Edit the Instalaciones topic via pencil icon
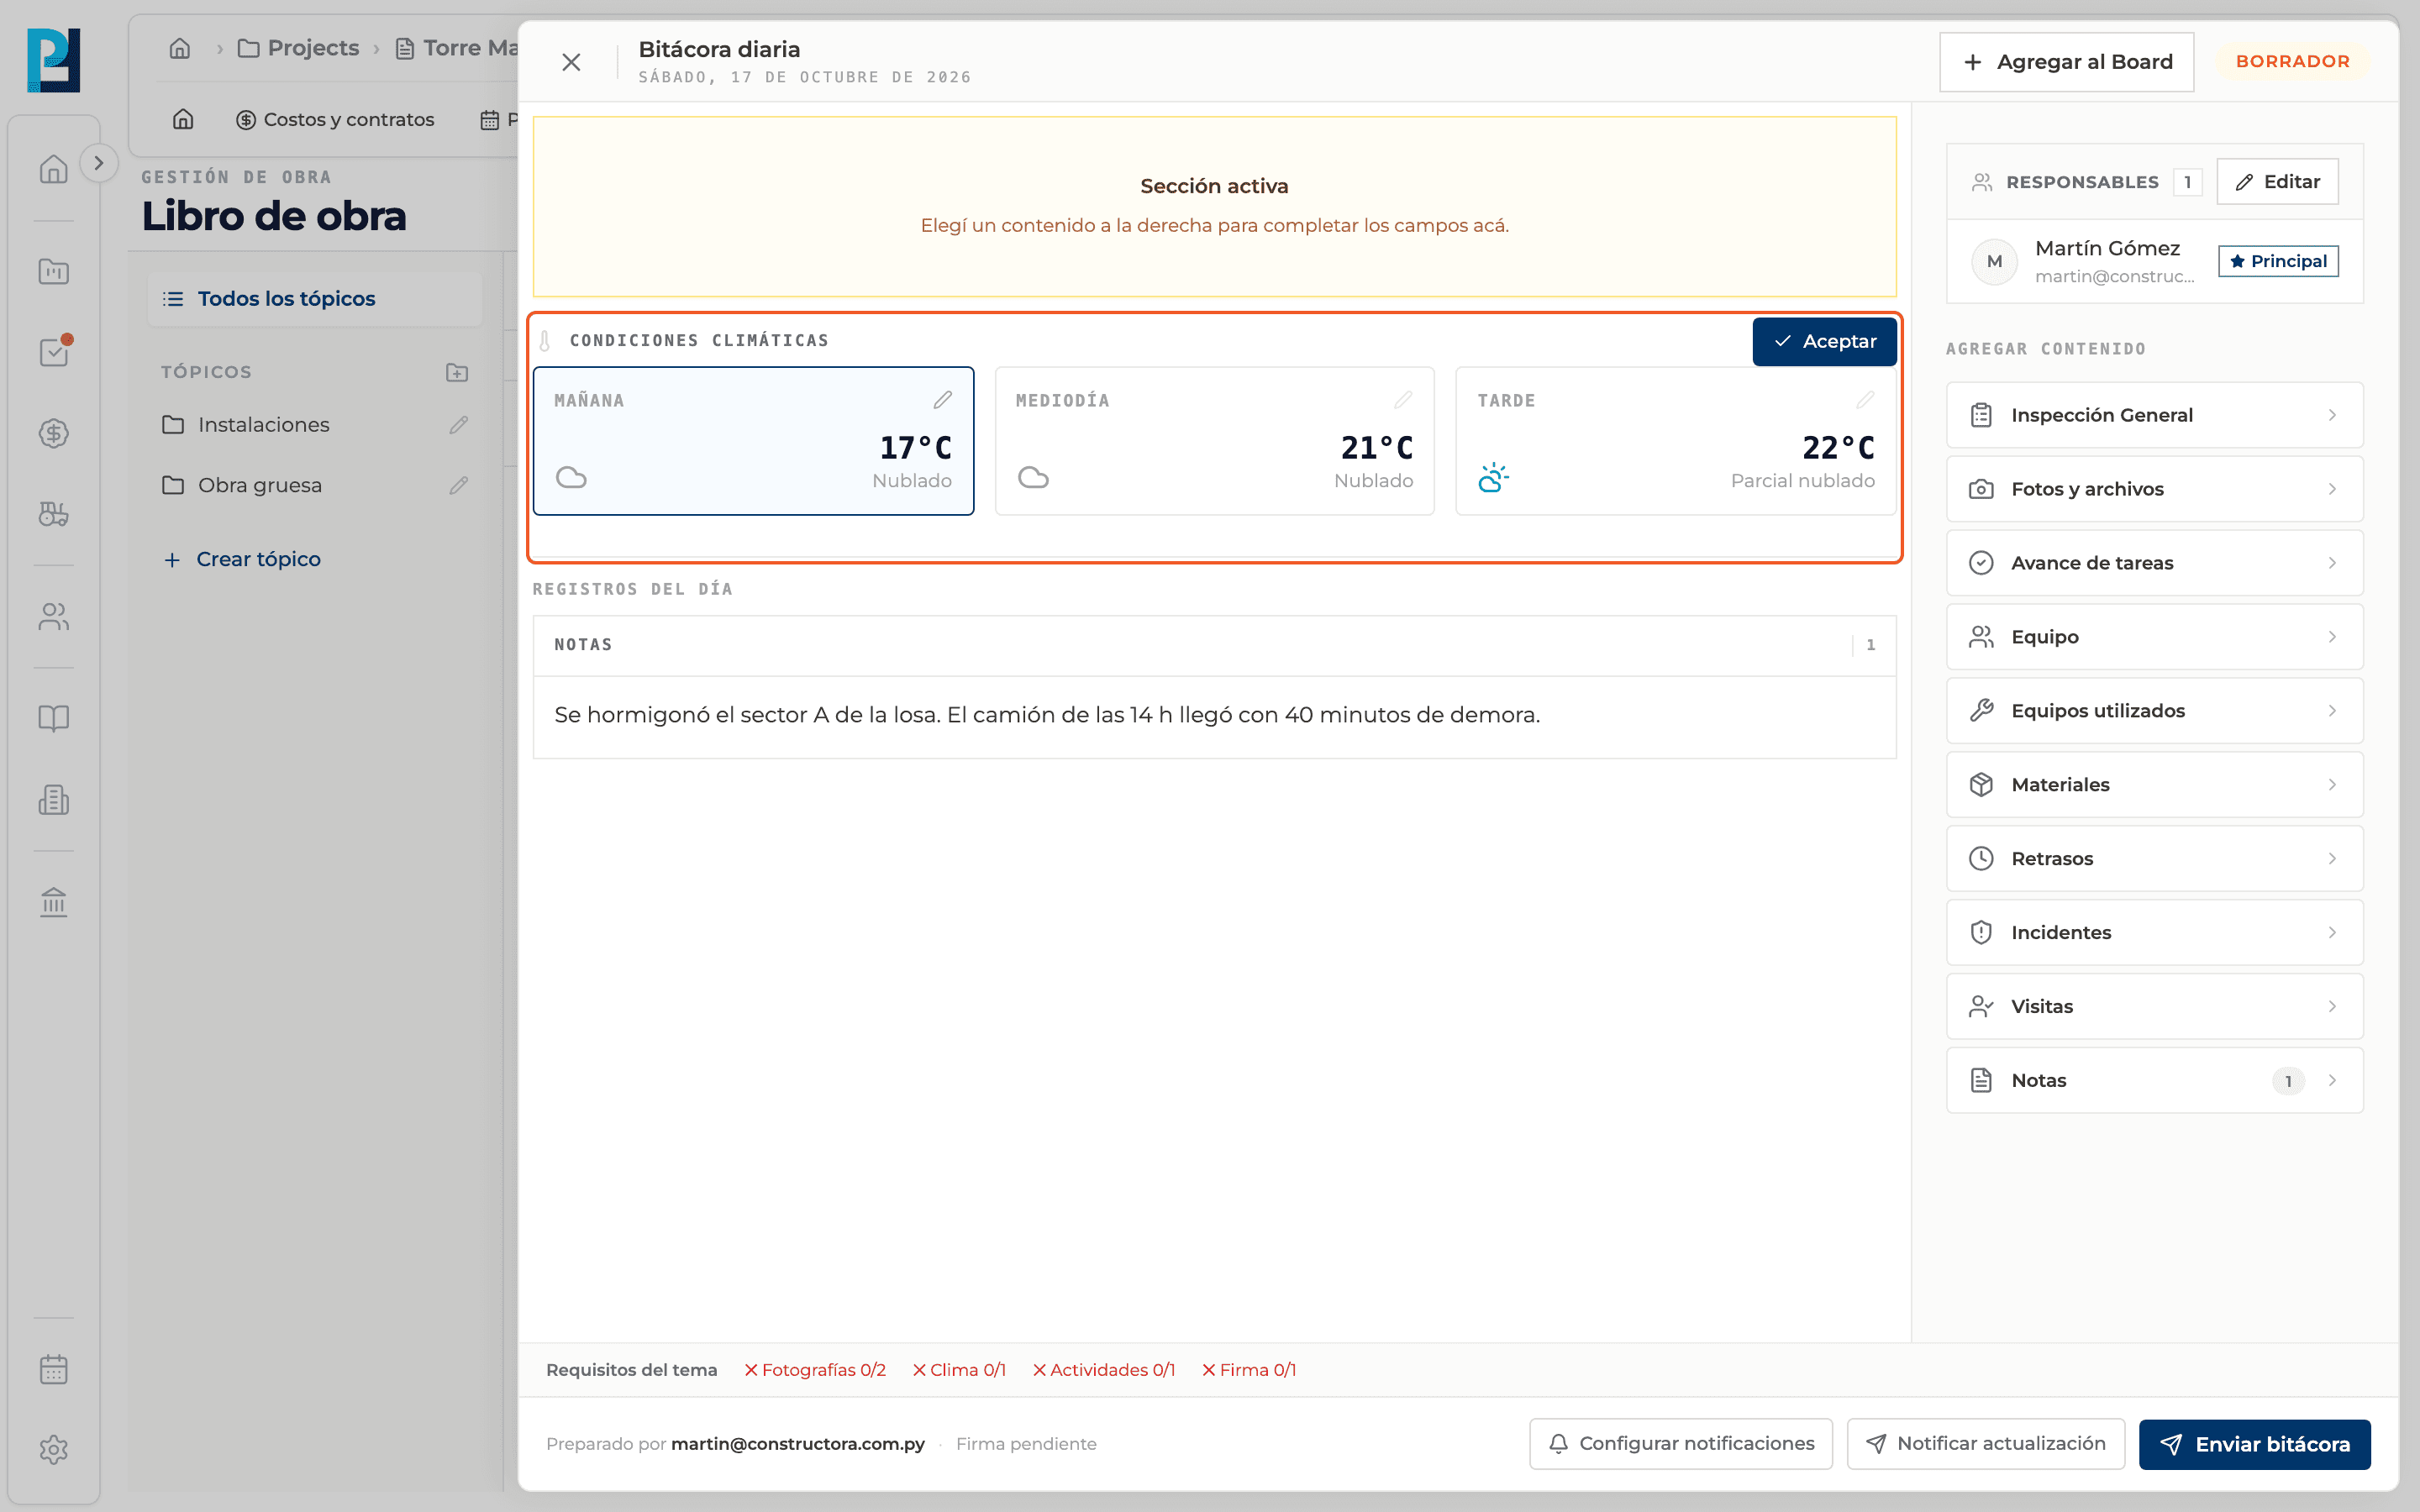Screen dimensions: 2420x1512 [459, 425]
